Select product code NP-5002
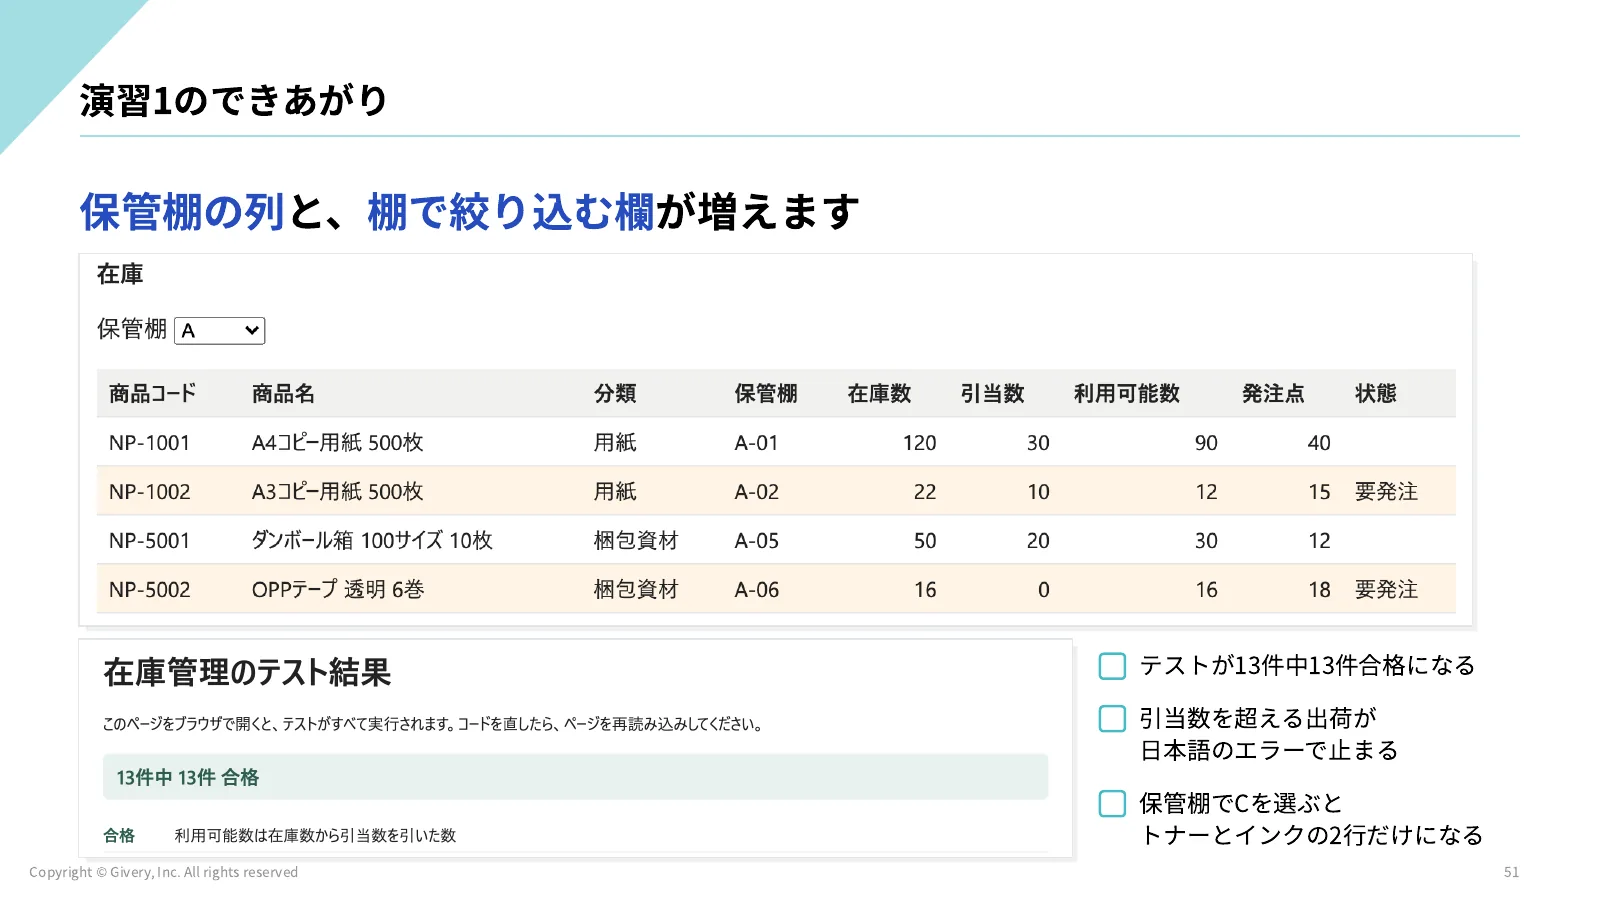The width and height of the screenshot is (1600, 900). point(149,590)
